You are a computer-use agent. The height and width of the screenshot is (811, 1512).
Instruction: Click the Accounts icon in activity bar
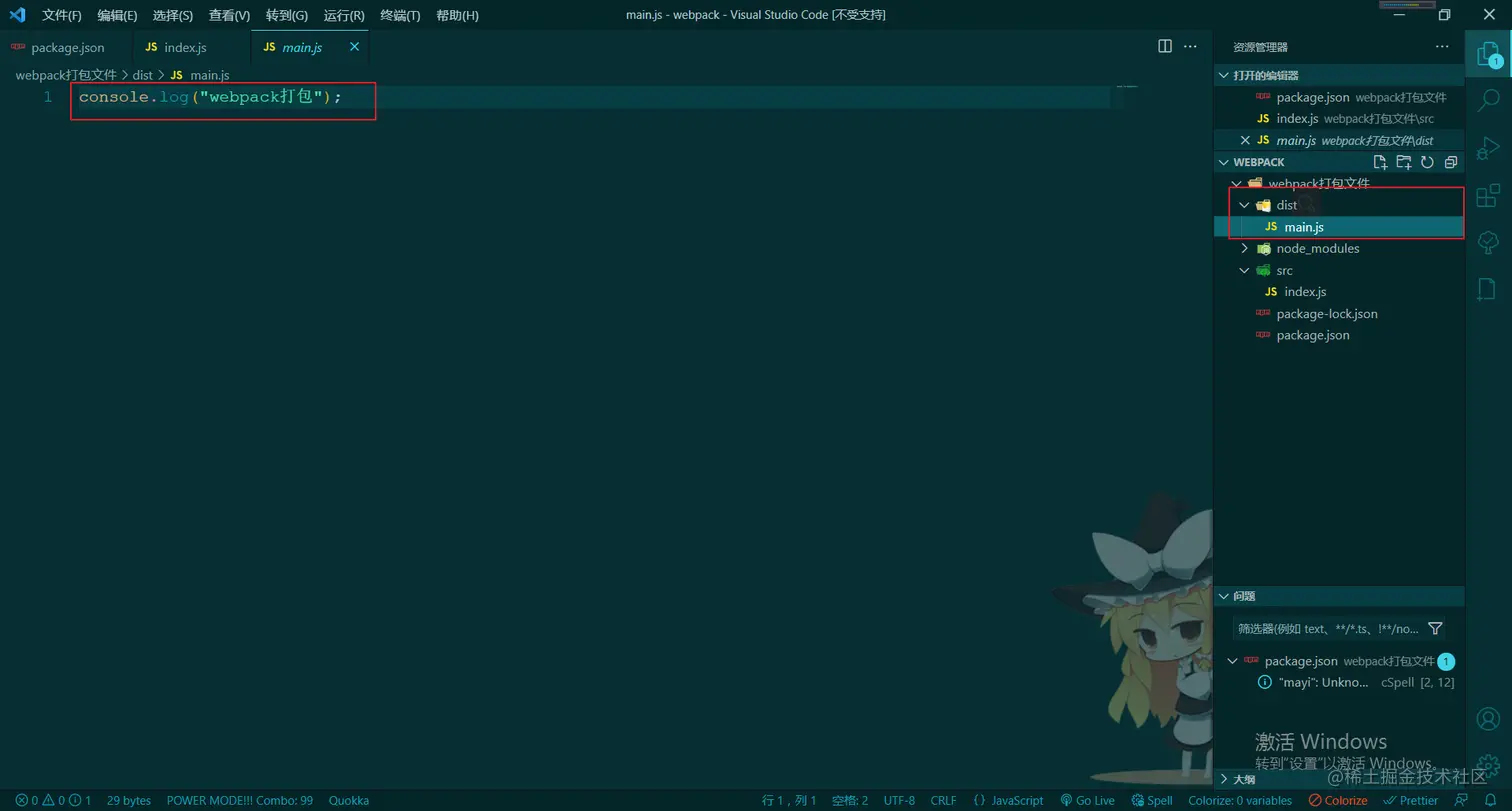[x=1488, y=719]
